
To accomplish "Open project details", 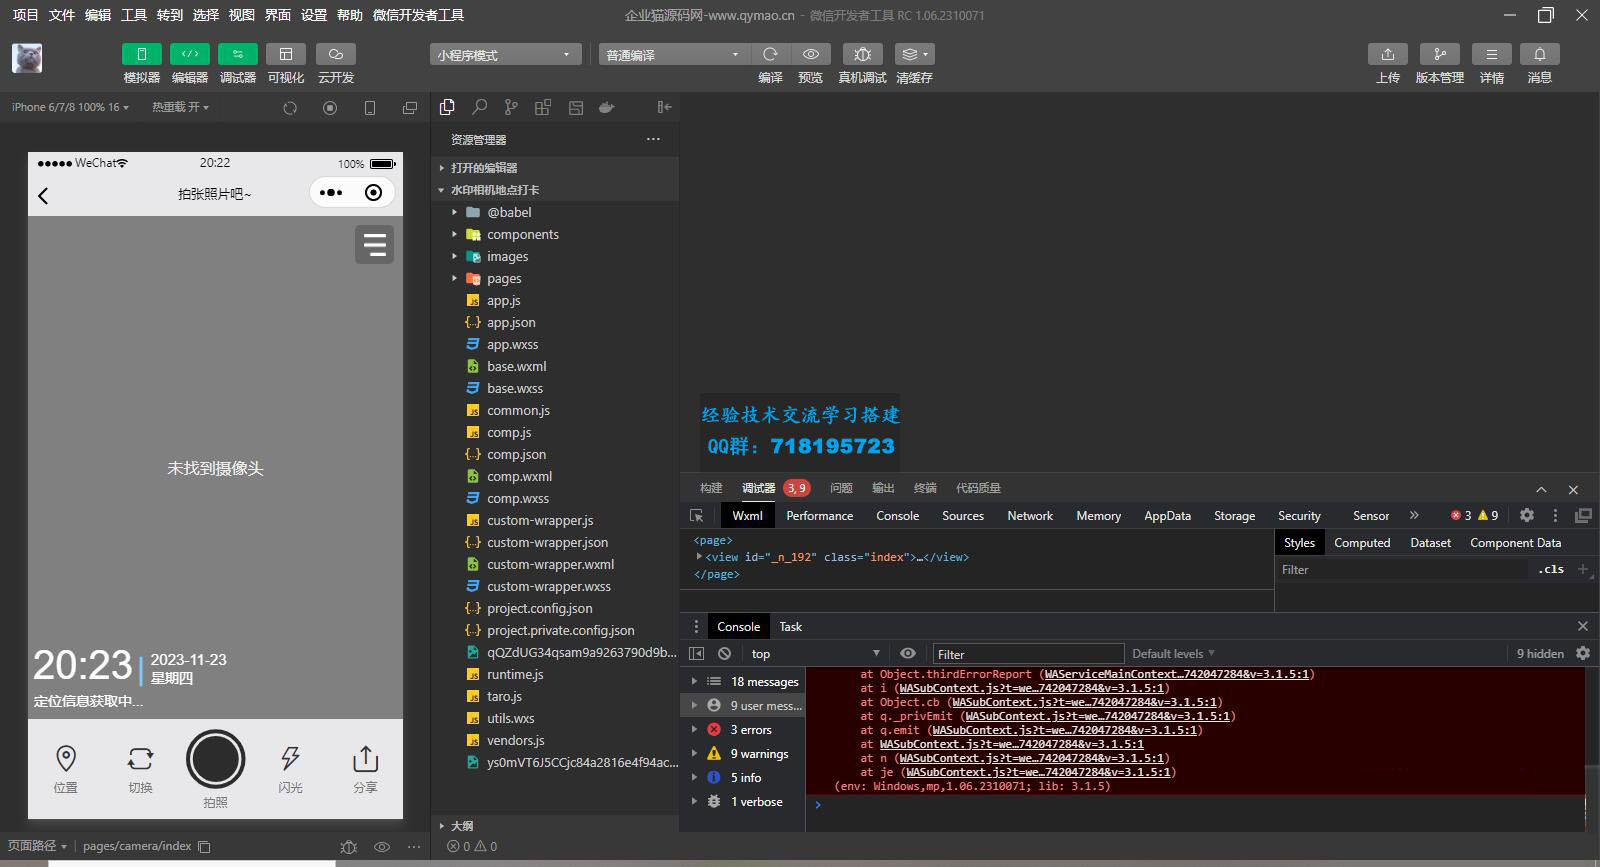I will 1491,54.
